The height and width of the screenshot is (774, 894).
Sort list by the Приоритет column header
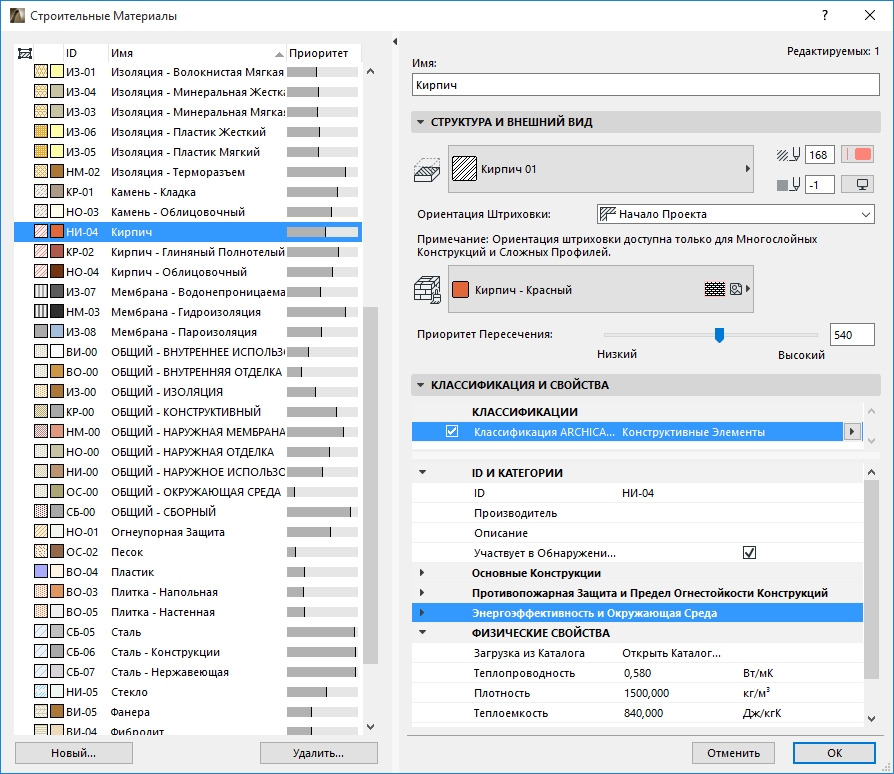(323, 53)
